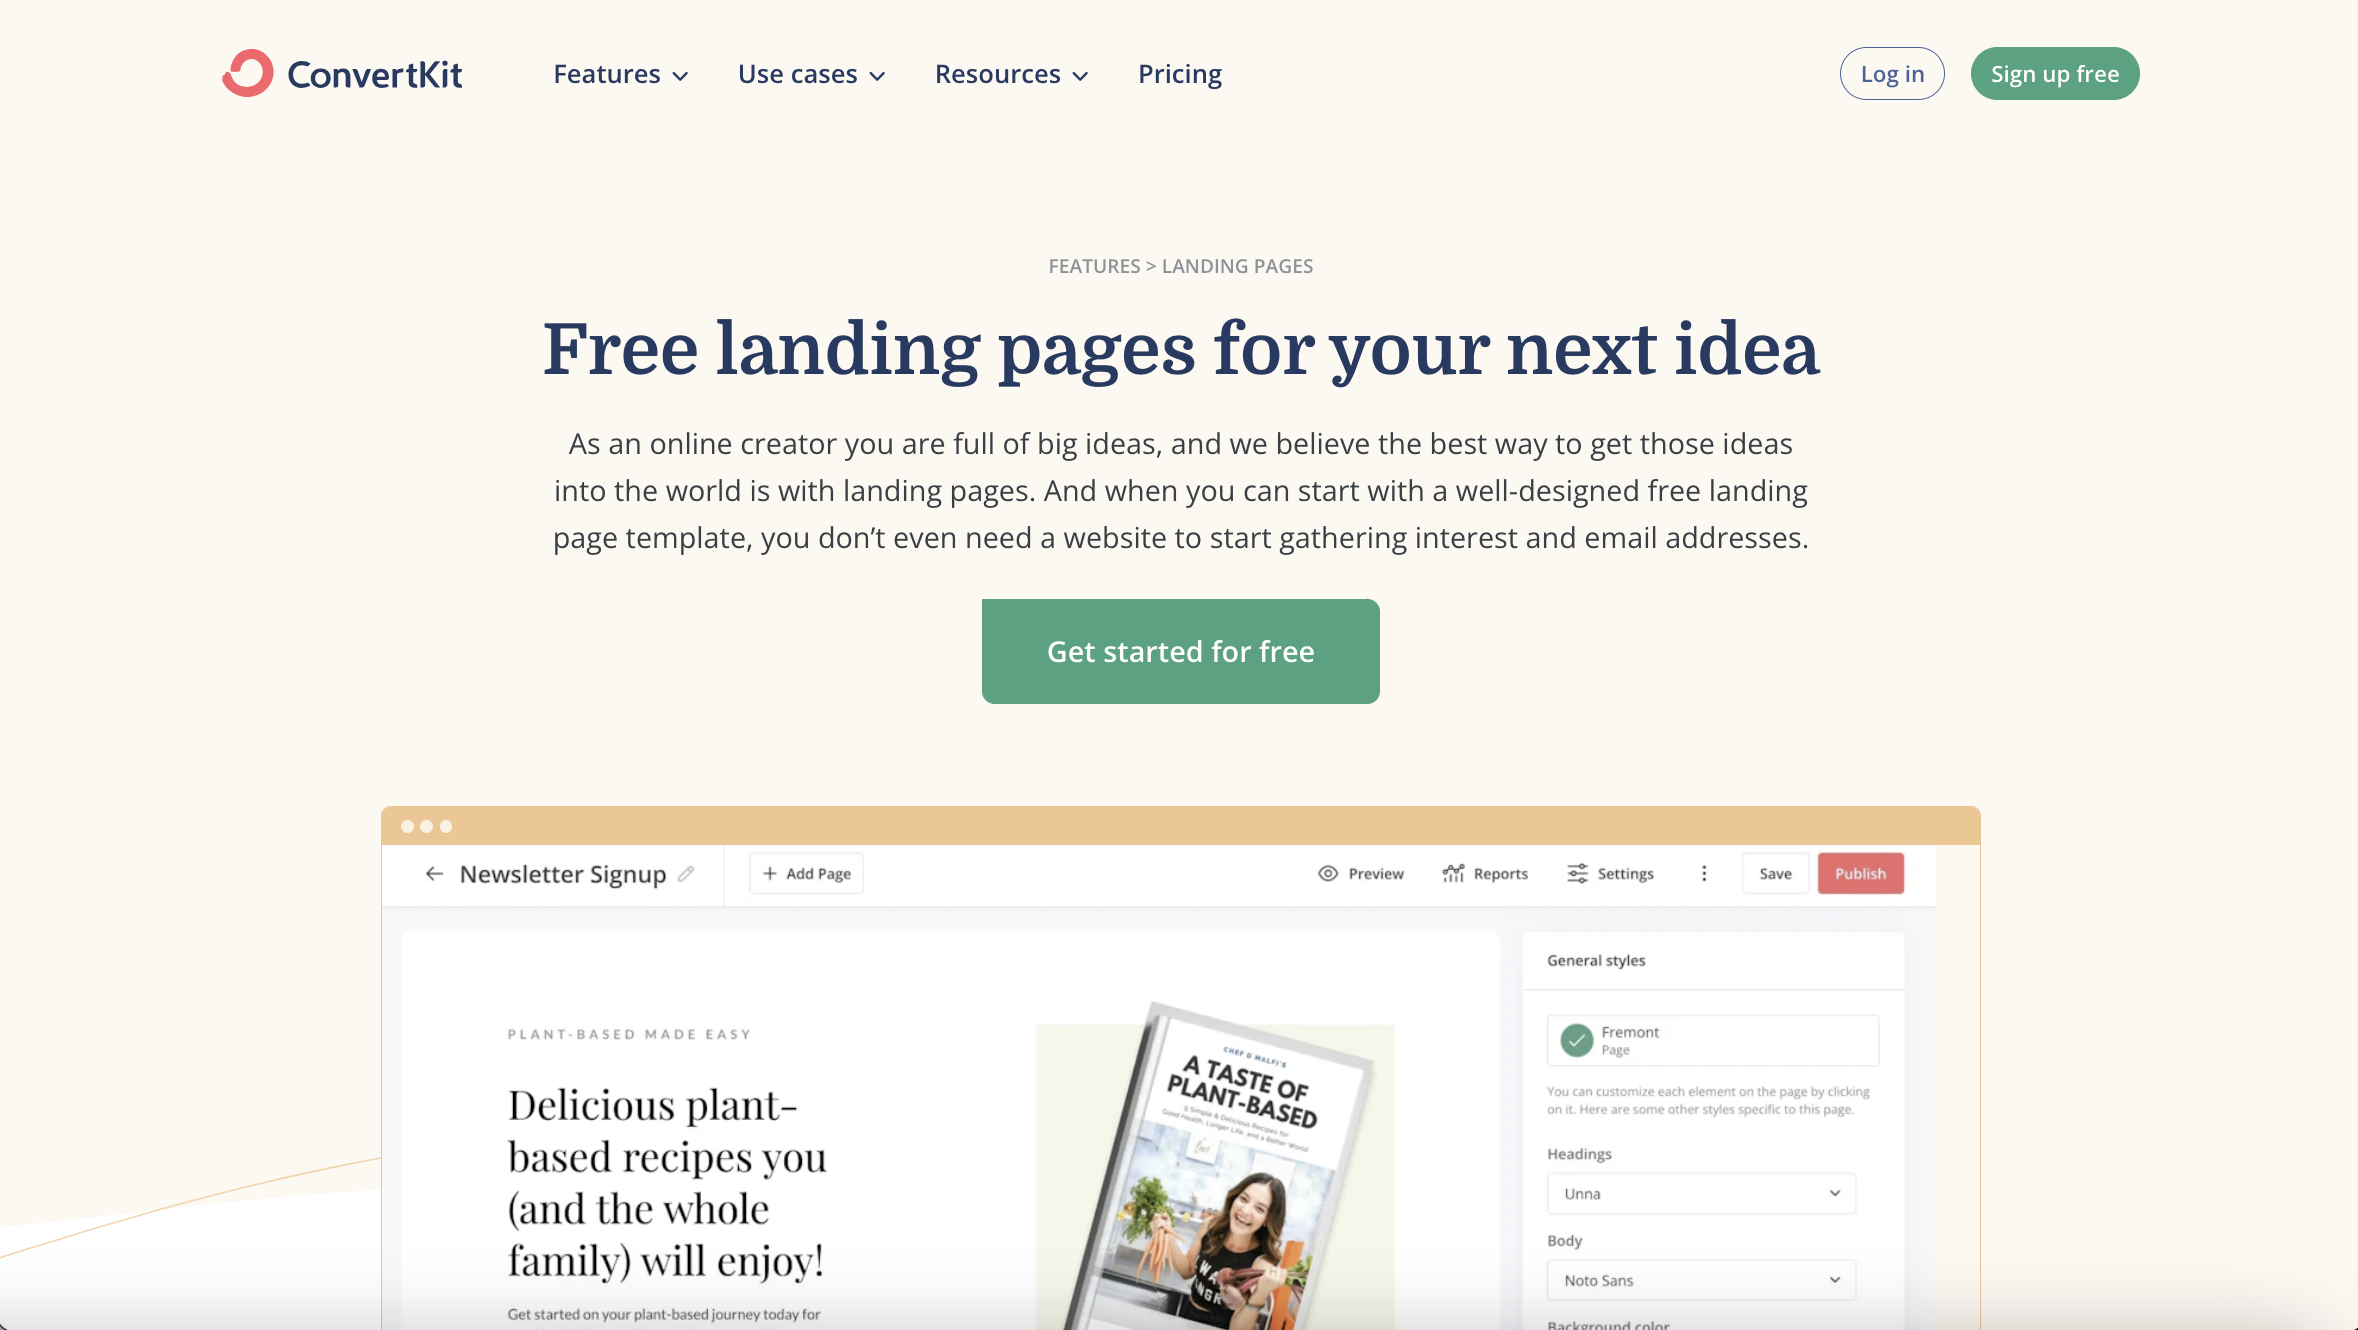Click the Publish button in editor

(x=1861, y=873)
